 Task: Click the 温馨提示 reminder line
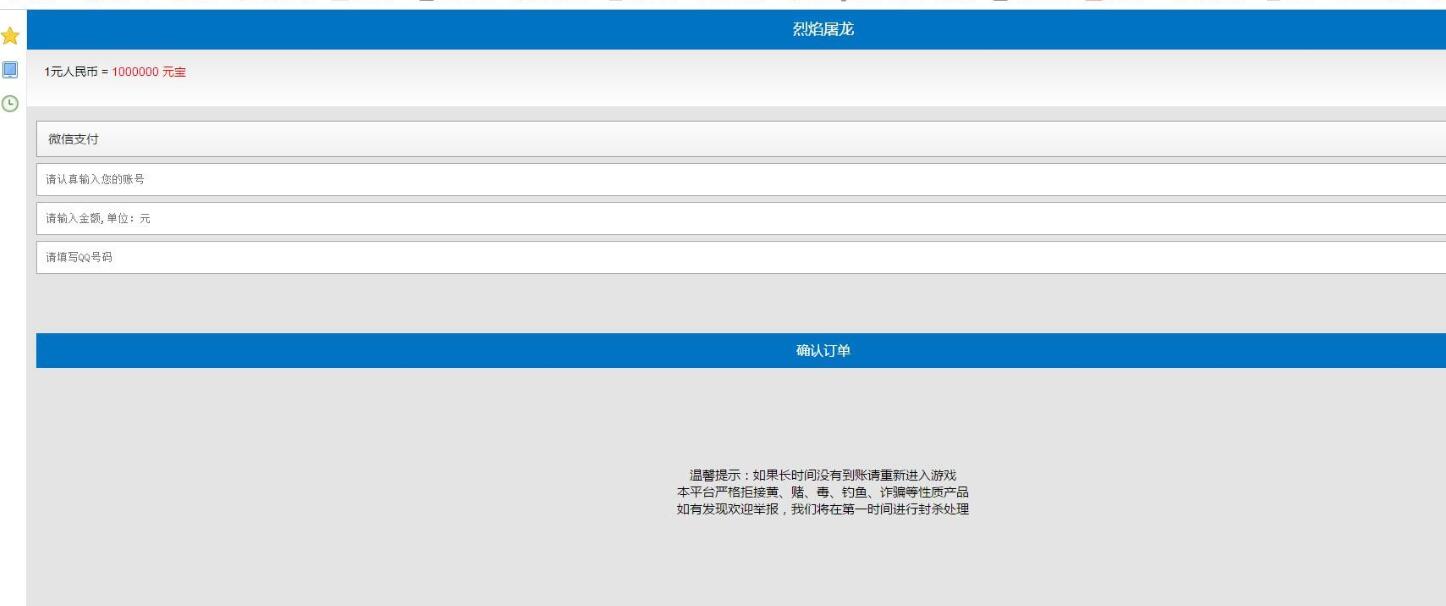[x=822, y=475]
